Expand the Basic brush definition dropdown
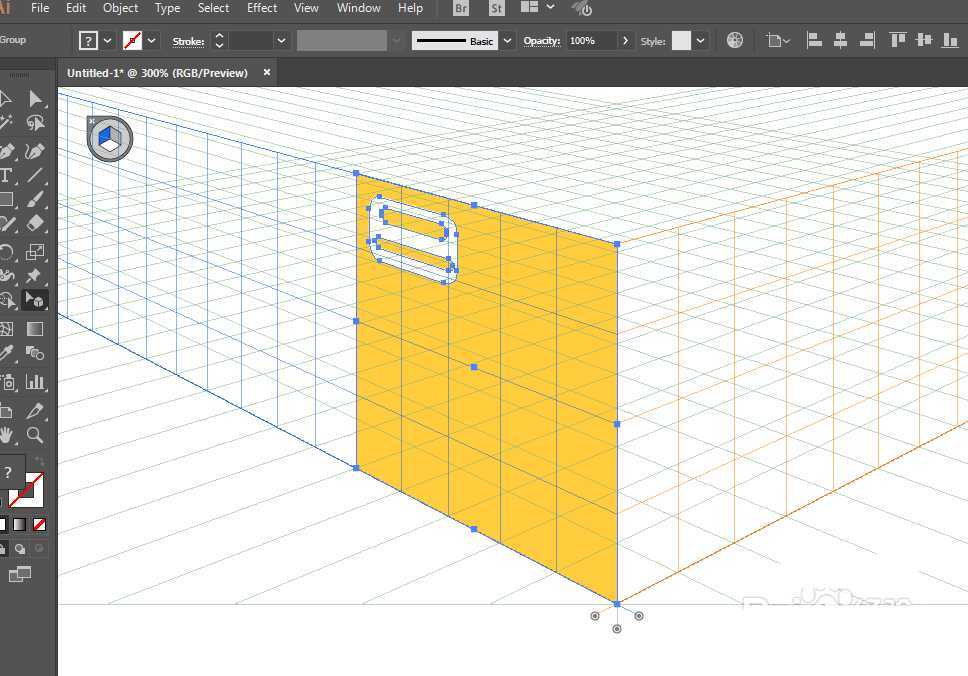Image resolution: width=968 pixels, height=676 pixels. pos(508,41)
